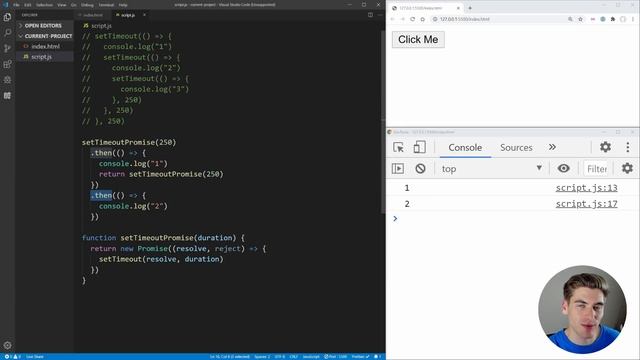Open the Help menu
Image resolution: width=640 pixels, height=360 pixels.
tap(123, 5)
